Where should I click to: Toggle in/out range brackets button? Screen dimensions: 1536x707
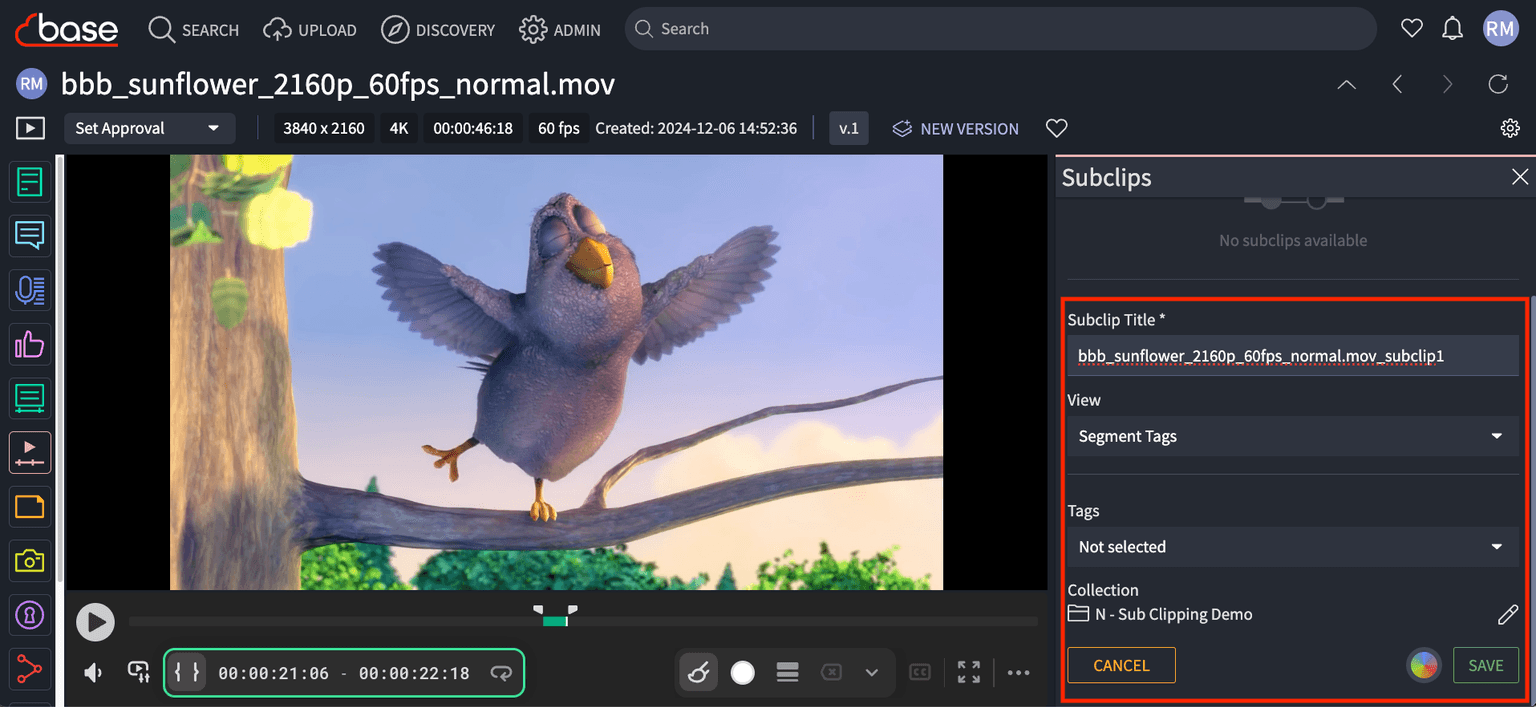tap(187, 672)
